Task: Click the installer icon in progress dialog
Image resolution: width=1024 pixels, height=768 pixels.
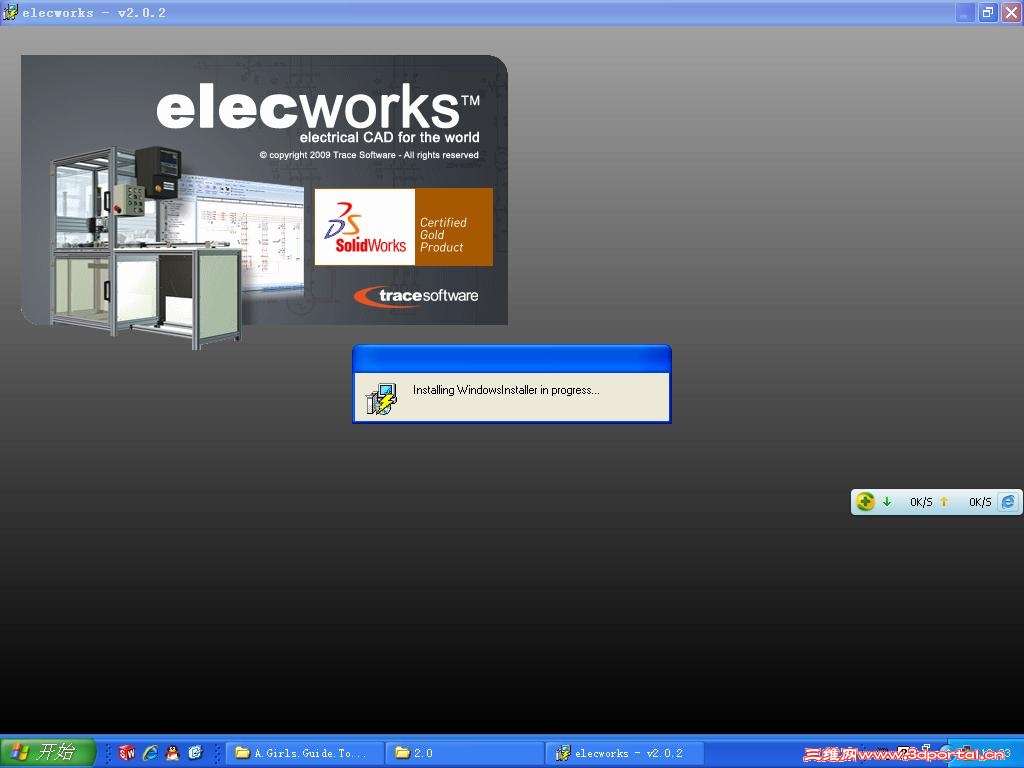Action: 381,399
